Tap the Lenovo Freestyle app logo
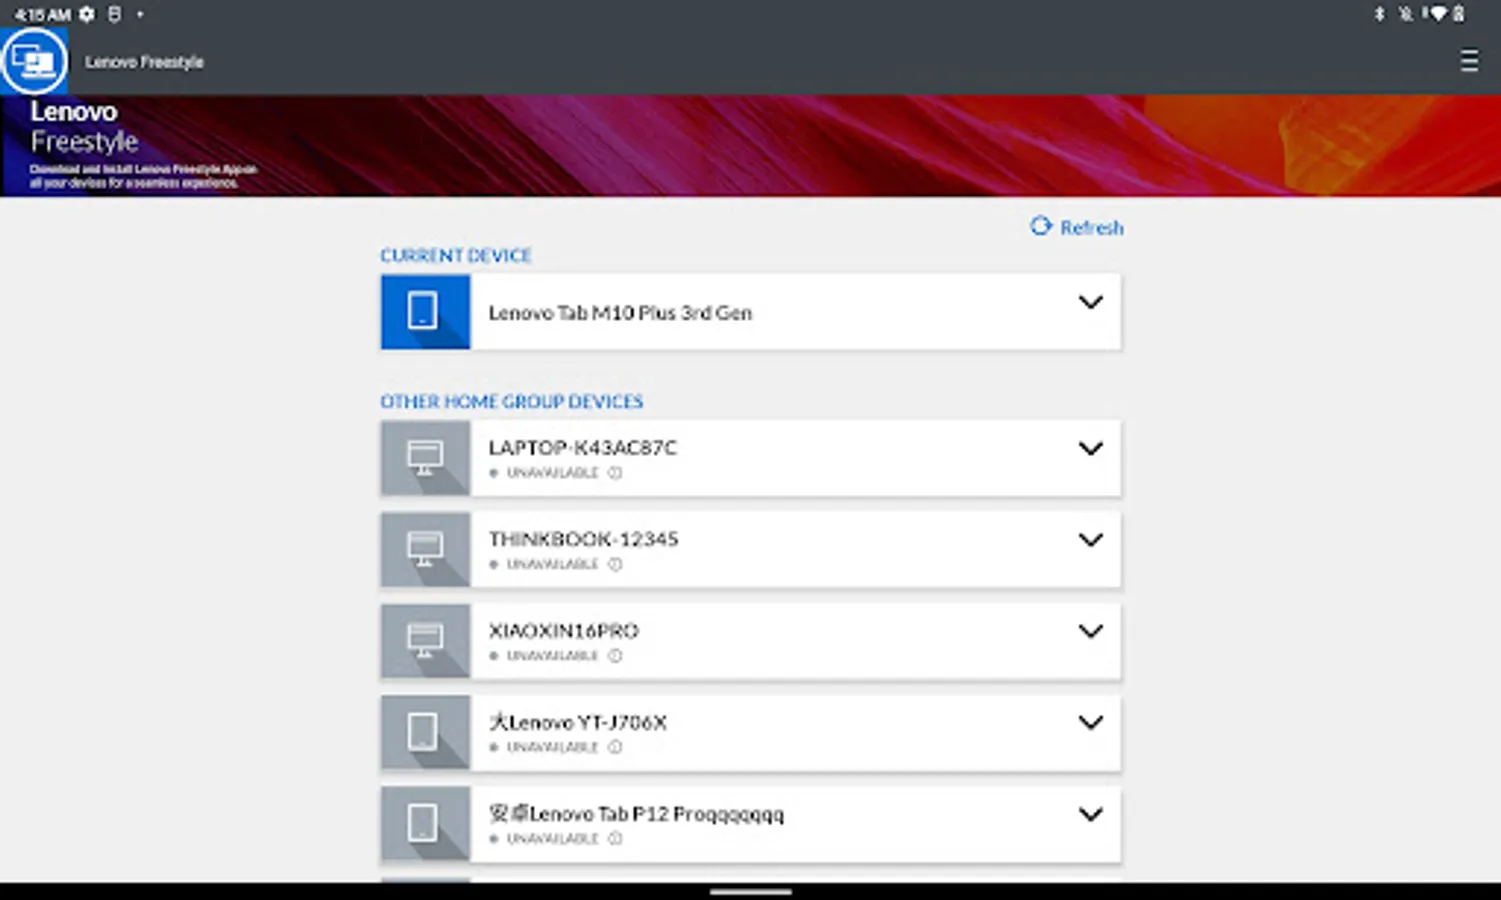The image size is (1501, 900). [x=34, y=61]
